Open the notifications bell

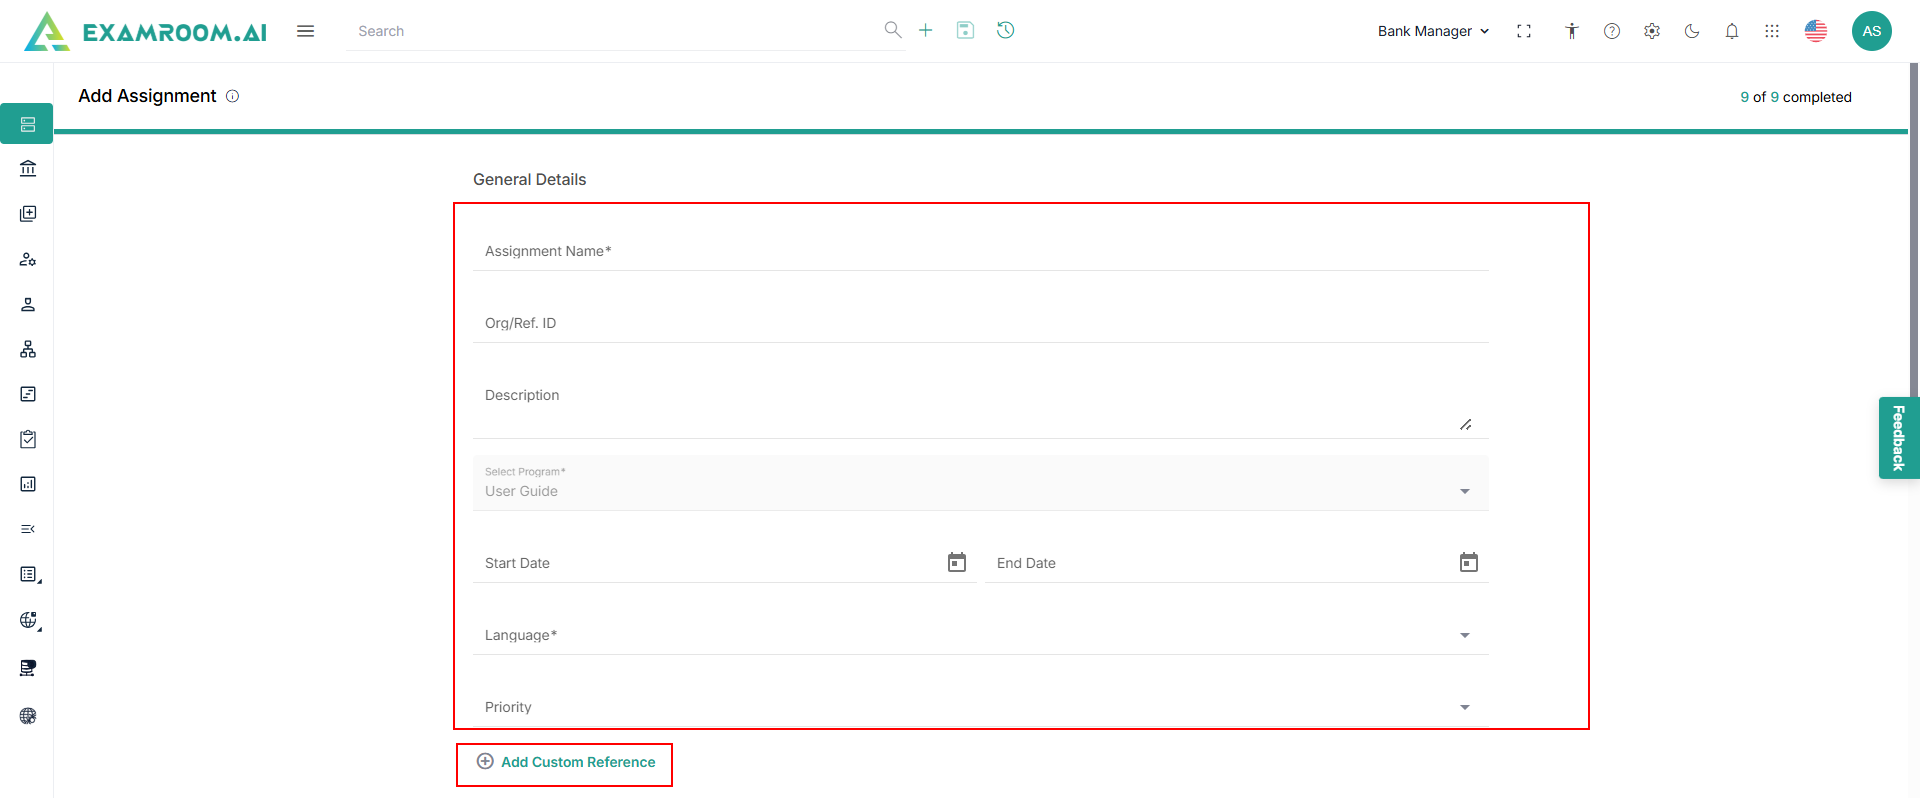pos(1732,31)
